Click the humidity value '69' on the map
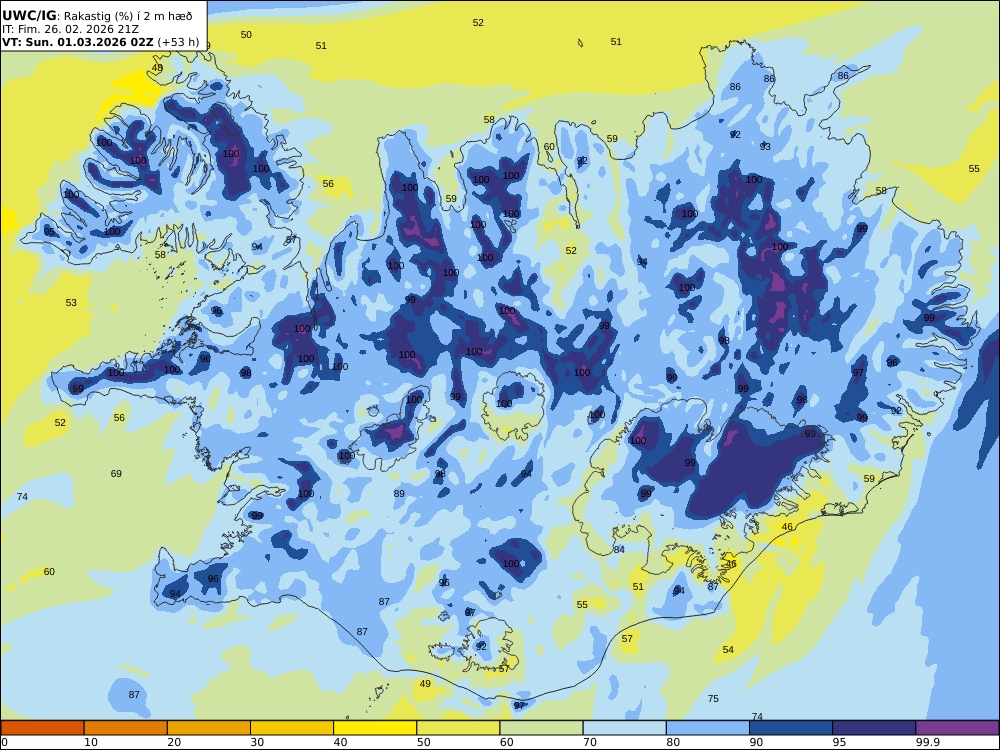This screenshot has height=750, width=1000. (116, 474)
